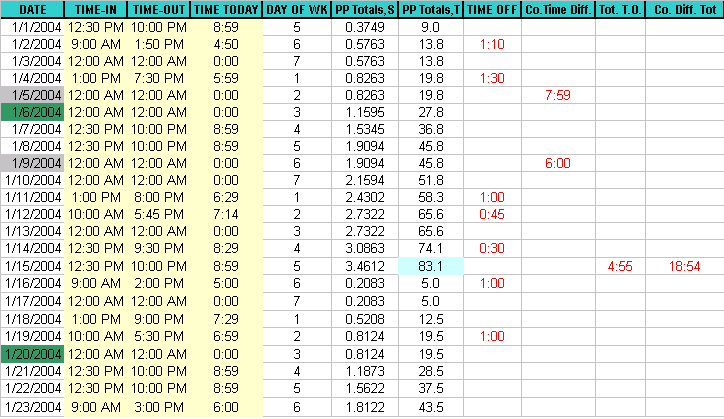724x419 pixels.
Task: Select the Co. Diff. Tot column header
Action: tap(685, 9)
